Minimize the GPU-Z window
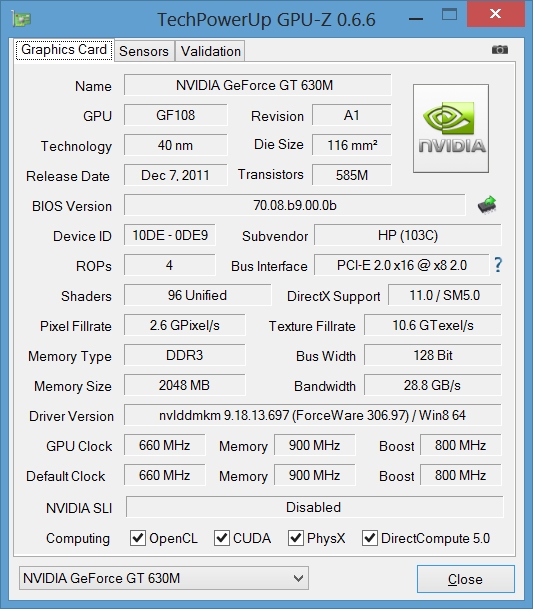Screen dimensions: 533x609 pyautogui.click(x=416, y=18)
